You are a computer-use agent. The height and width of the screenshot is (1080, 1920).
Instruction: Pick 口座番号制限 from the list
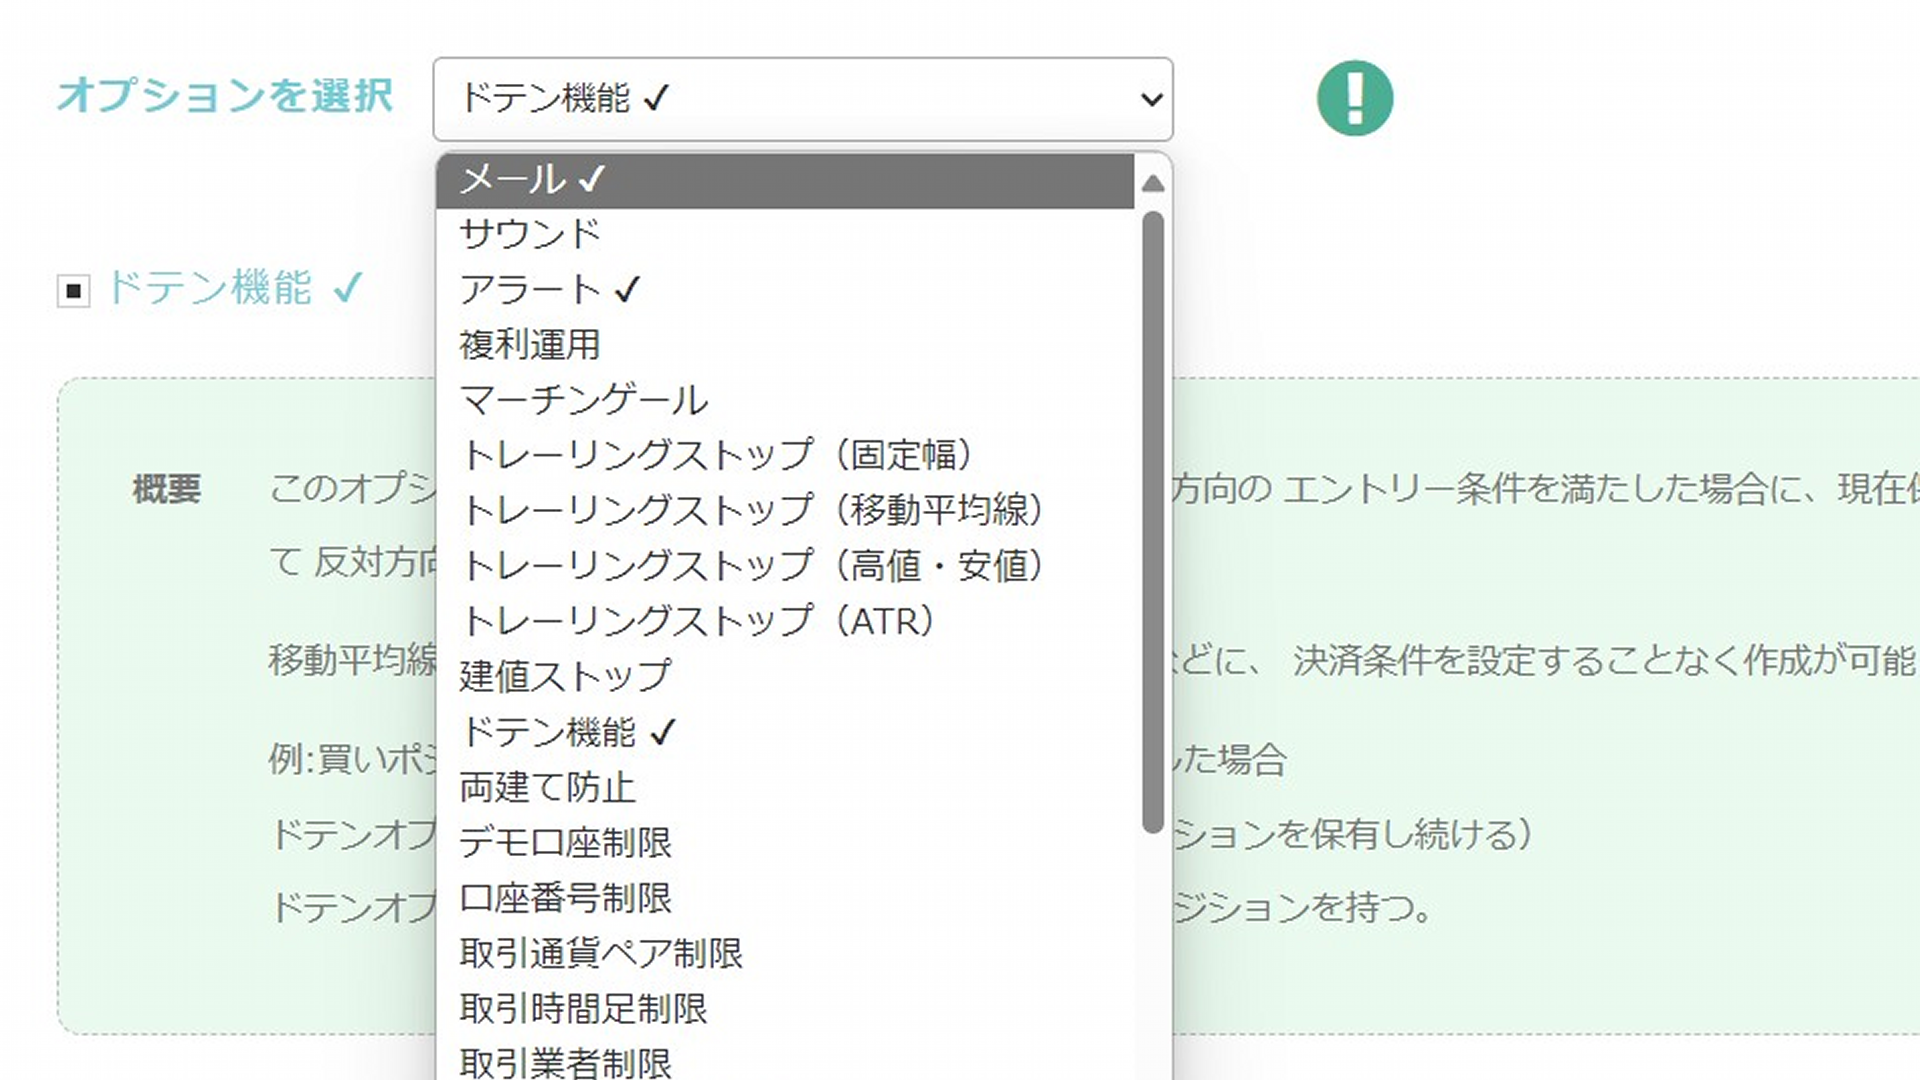[x=785, y=898]
